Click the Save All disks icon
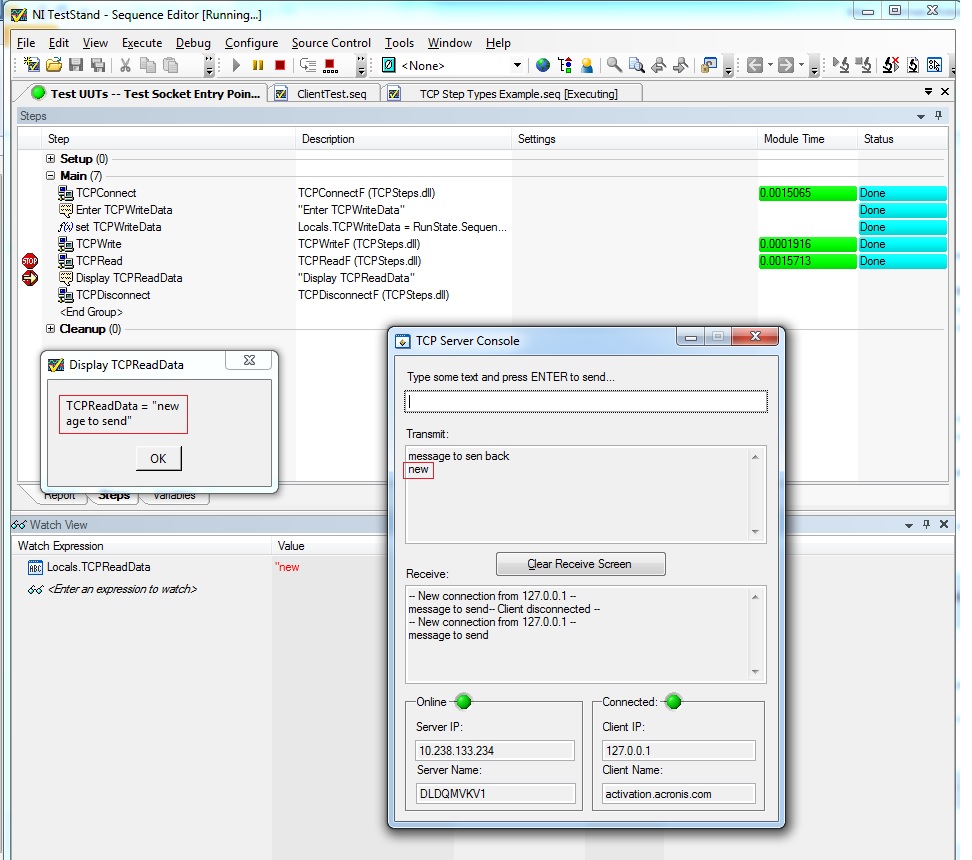This screenshot has height=860, width=972. 98,64
